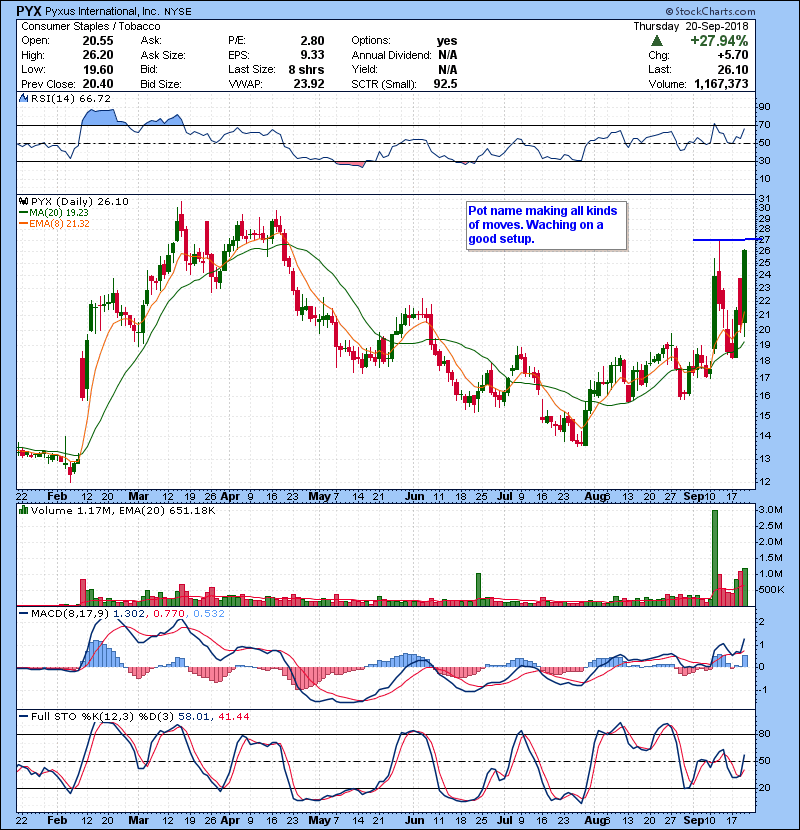The width and height of the screenshot is (800, 830).
Task: Click the Options value yes
Action: [x=447, y=41]
